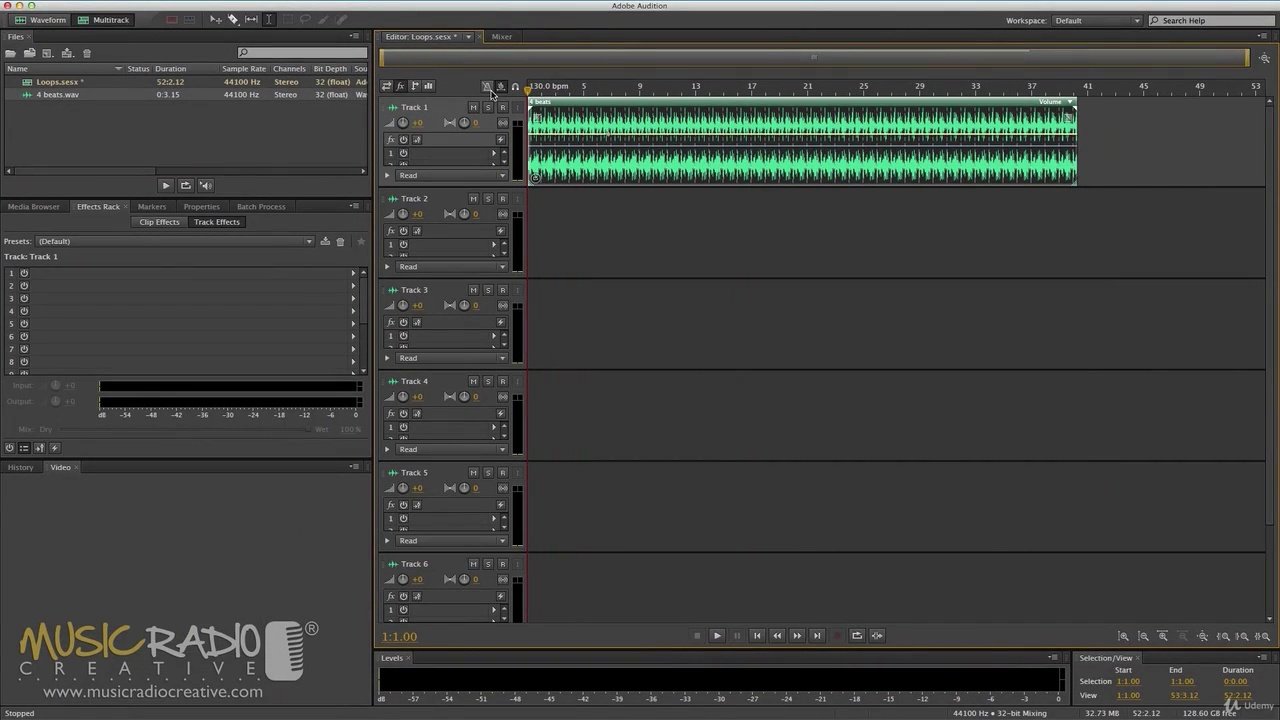Click the transport Stop button
Screen dimensions: 1280x720
pyautogui.click(x=697, y=635)
